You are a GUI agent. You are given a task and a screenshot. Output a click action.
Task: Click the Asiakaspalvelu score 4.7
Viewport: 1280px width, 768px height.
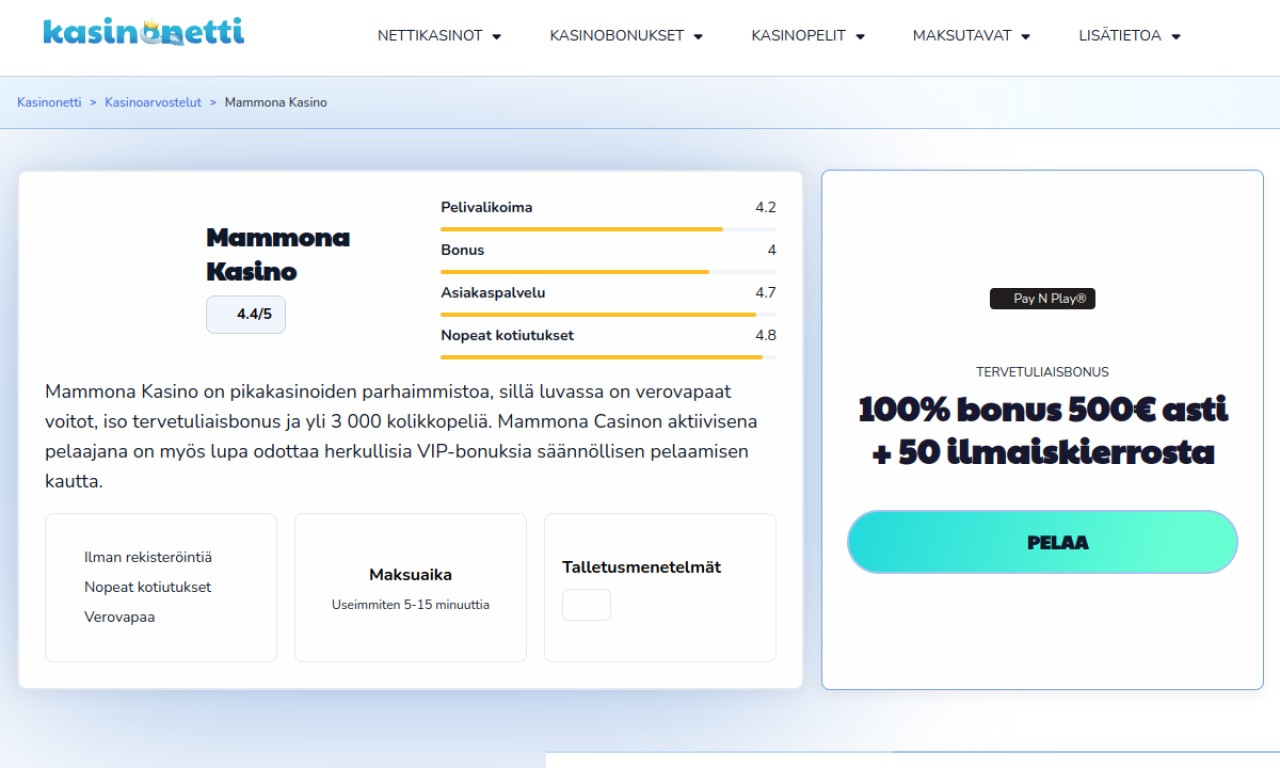[x=765, y=293]
